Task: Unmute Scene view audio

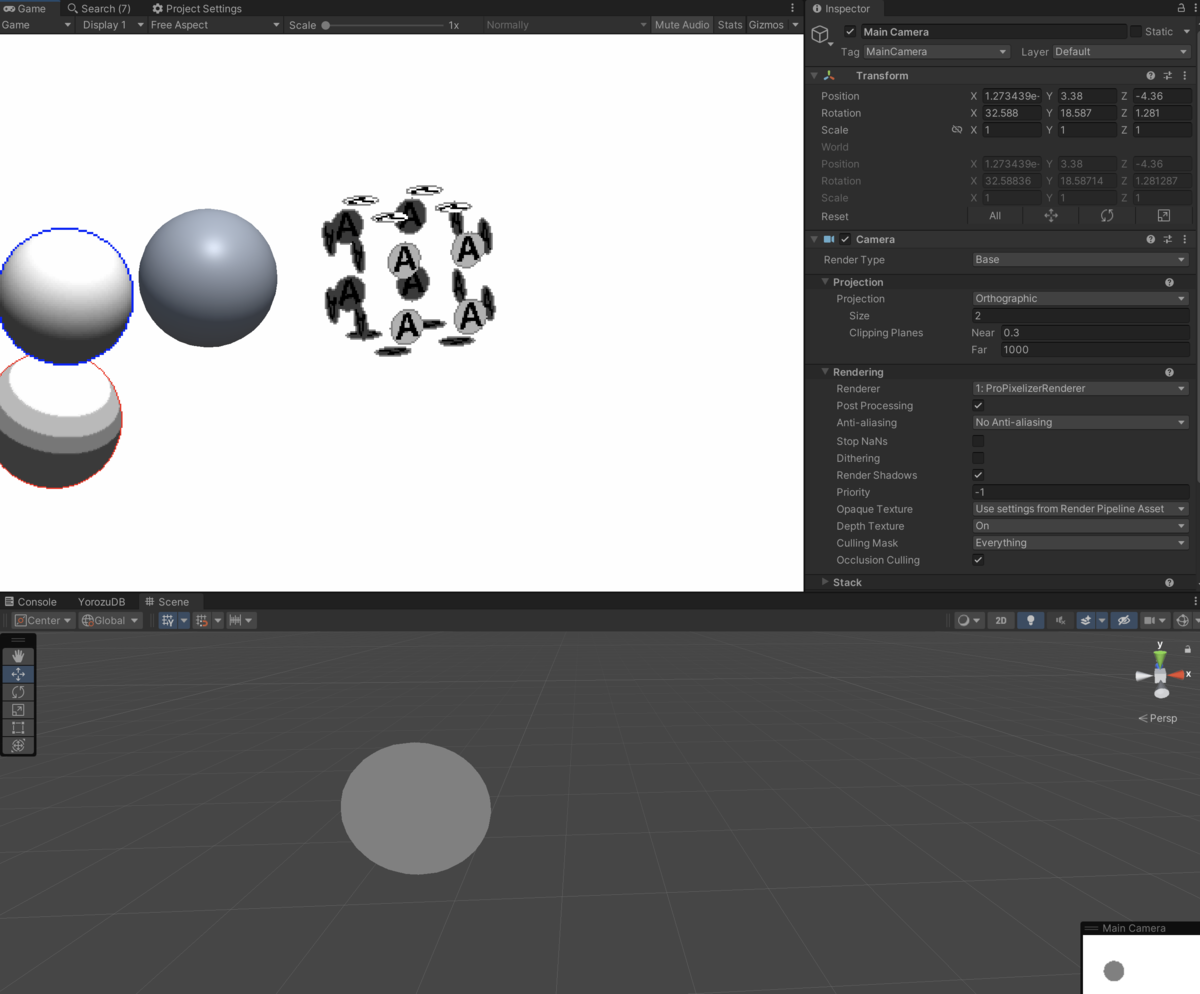Action: pyautogui.click(x=1059, y=620)
